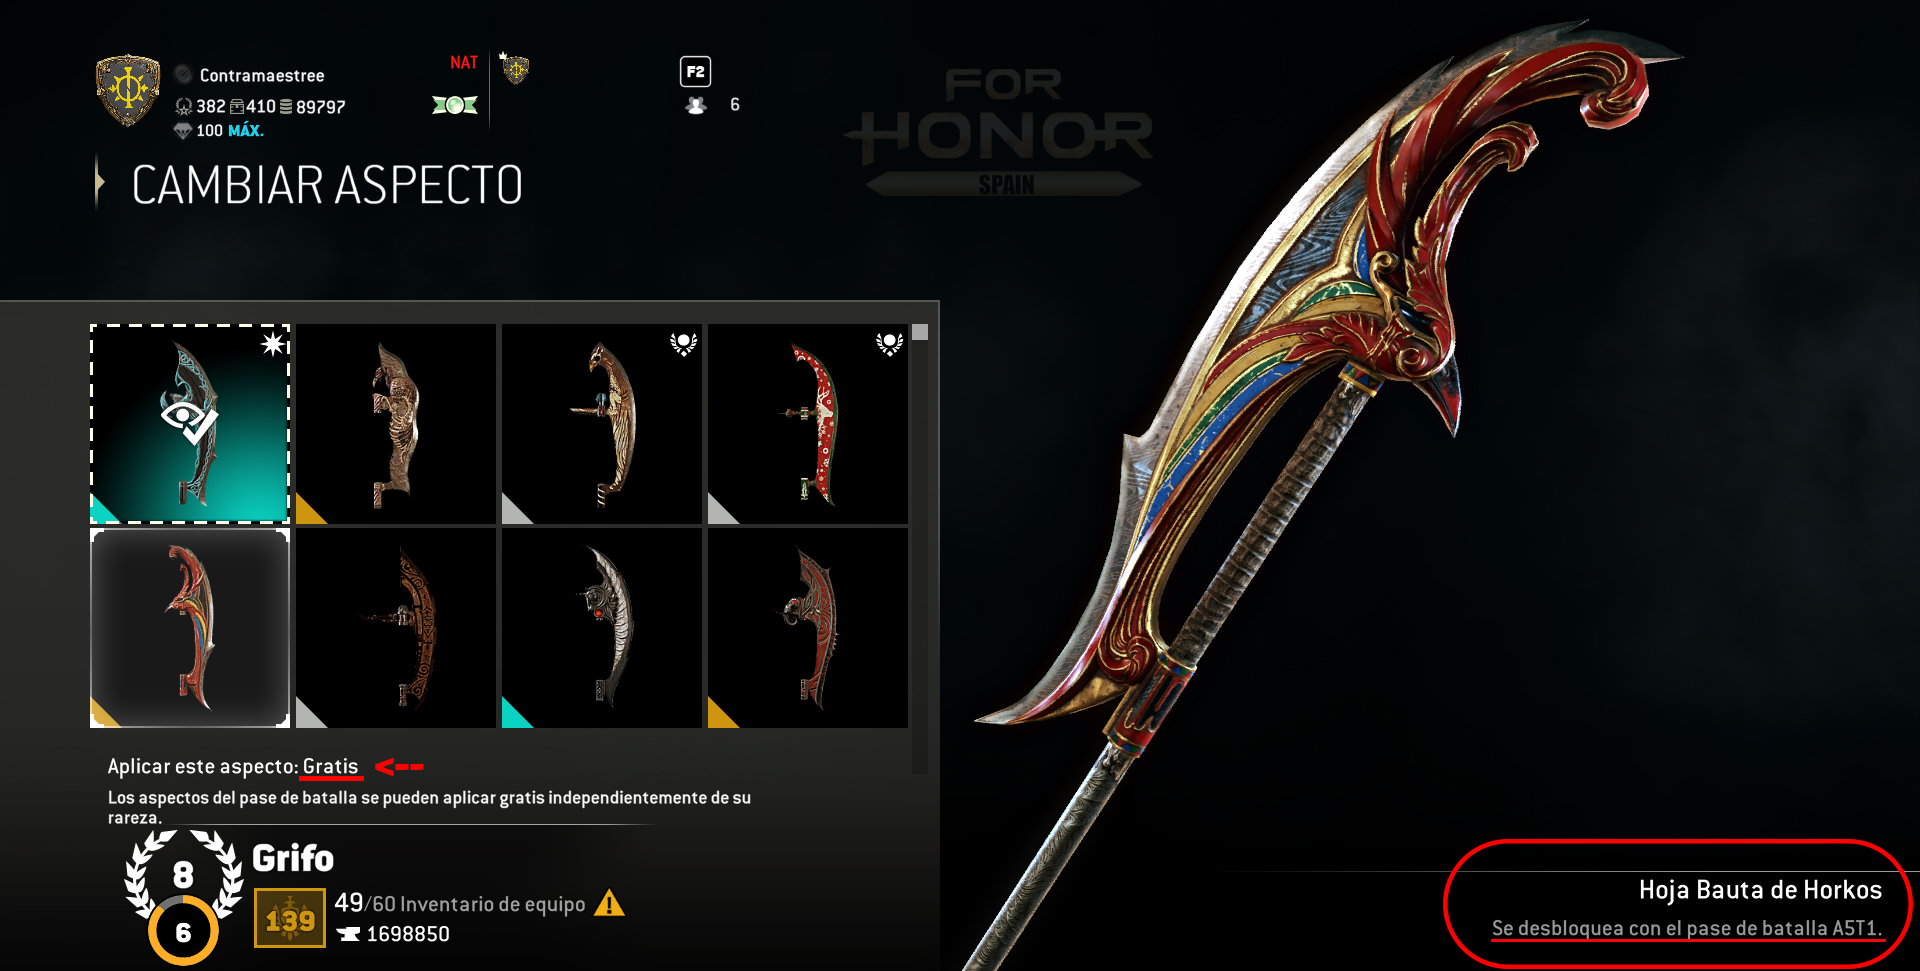This screenshot has width=1920, height=971.
Task: Click the reputation 8 laurel emblem
Action: [x=183, y=875]
